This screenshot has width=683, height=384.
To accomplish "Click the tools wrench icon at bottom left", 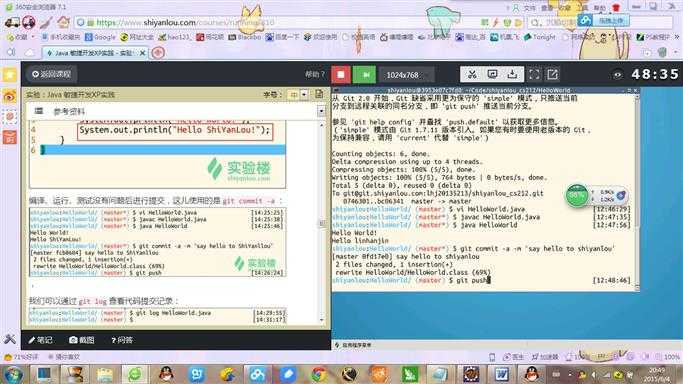I will click(10, 339).
